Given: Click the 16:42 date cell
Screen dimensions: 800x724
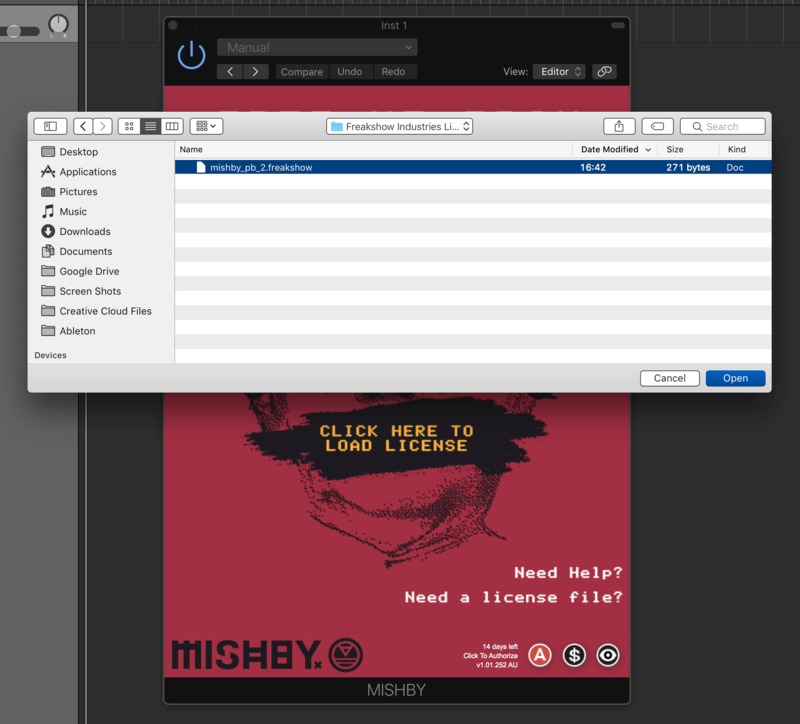Looking at the screenshot, I should (593, 167).
